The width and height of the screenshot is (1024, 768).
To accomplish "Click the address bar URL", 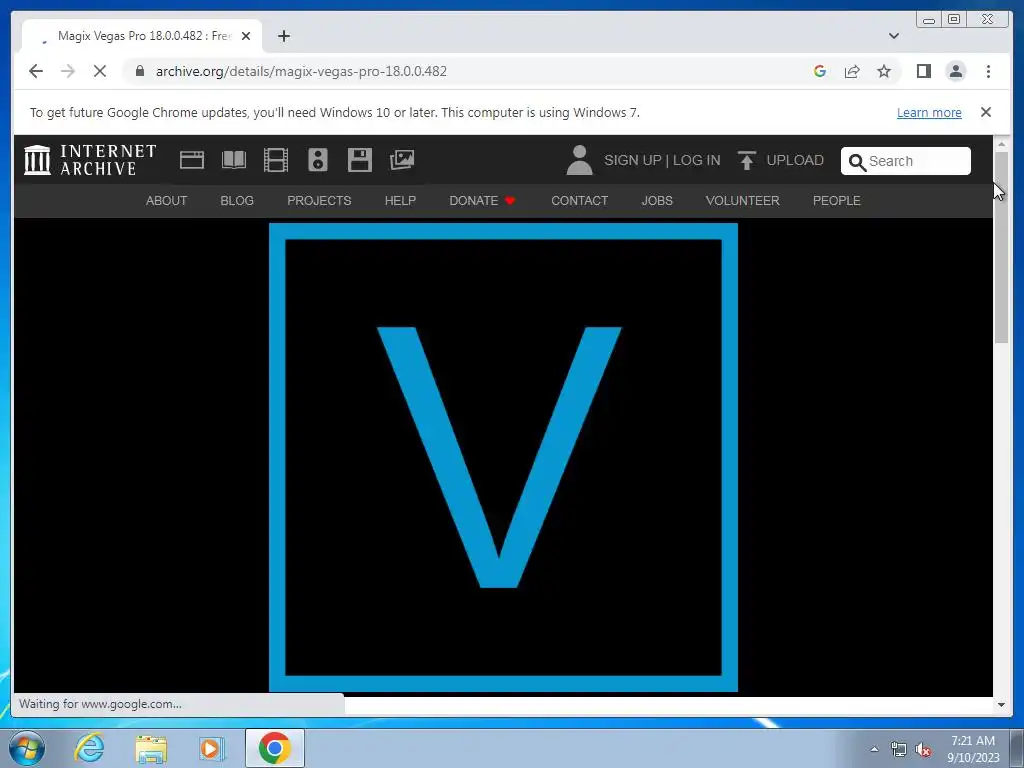I will pos(301,71).
